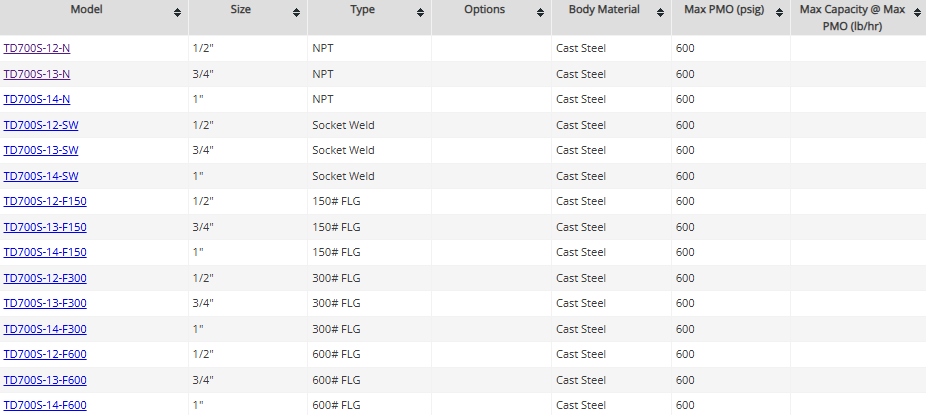View the TD700S-14-SW model details
This screenshot has height=415, width=926.
click(41, 176)
